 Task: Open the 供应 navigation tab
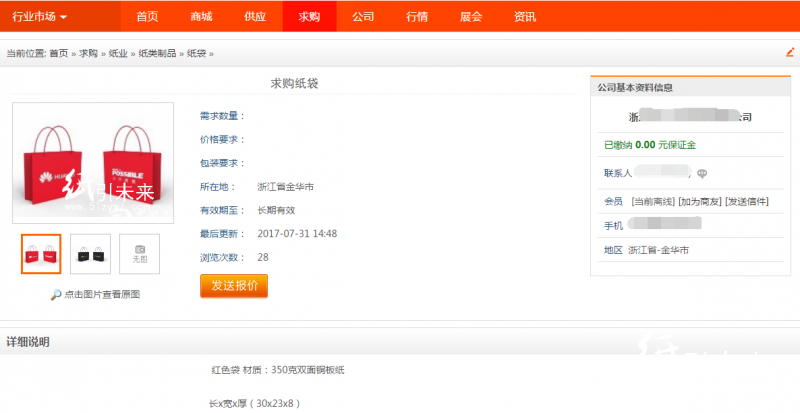pos(255,17)
